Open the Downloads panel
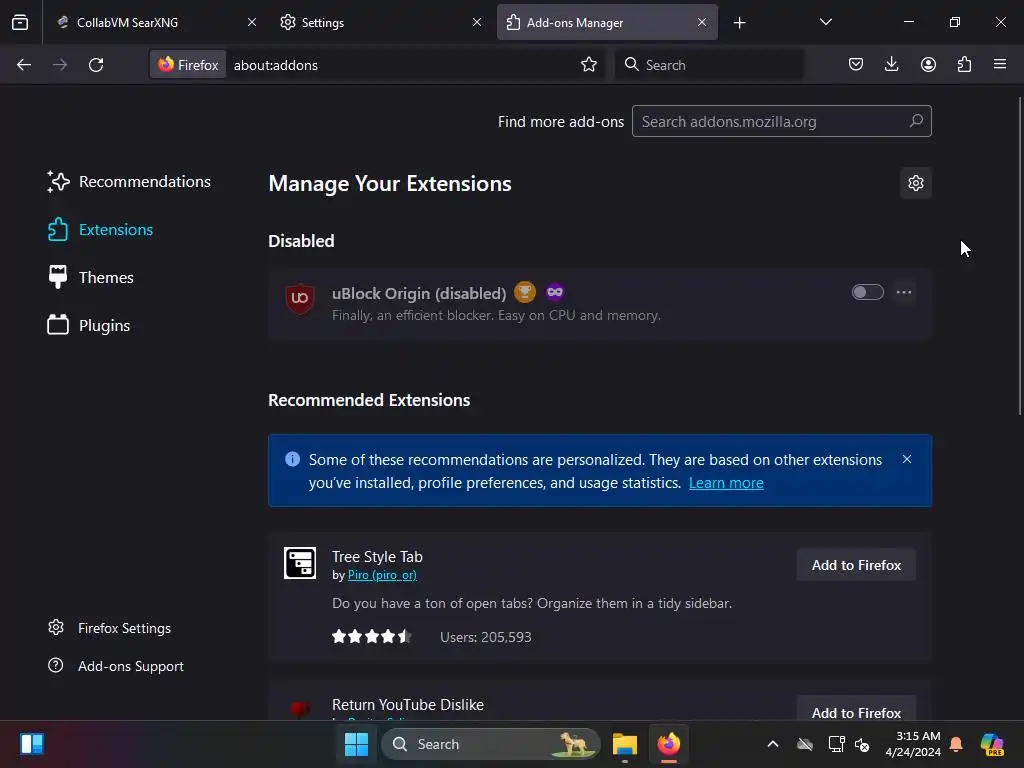1024x768 pixels. click(891, 64)
